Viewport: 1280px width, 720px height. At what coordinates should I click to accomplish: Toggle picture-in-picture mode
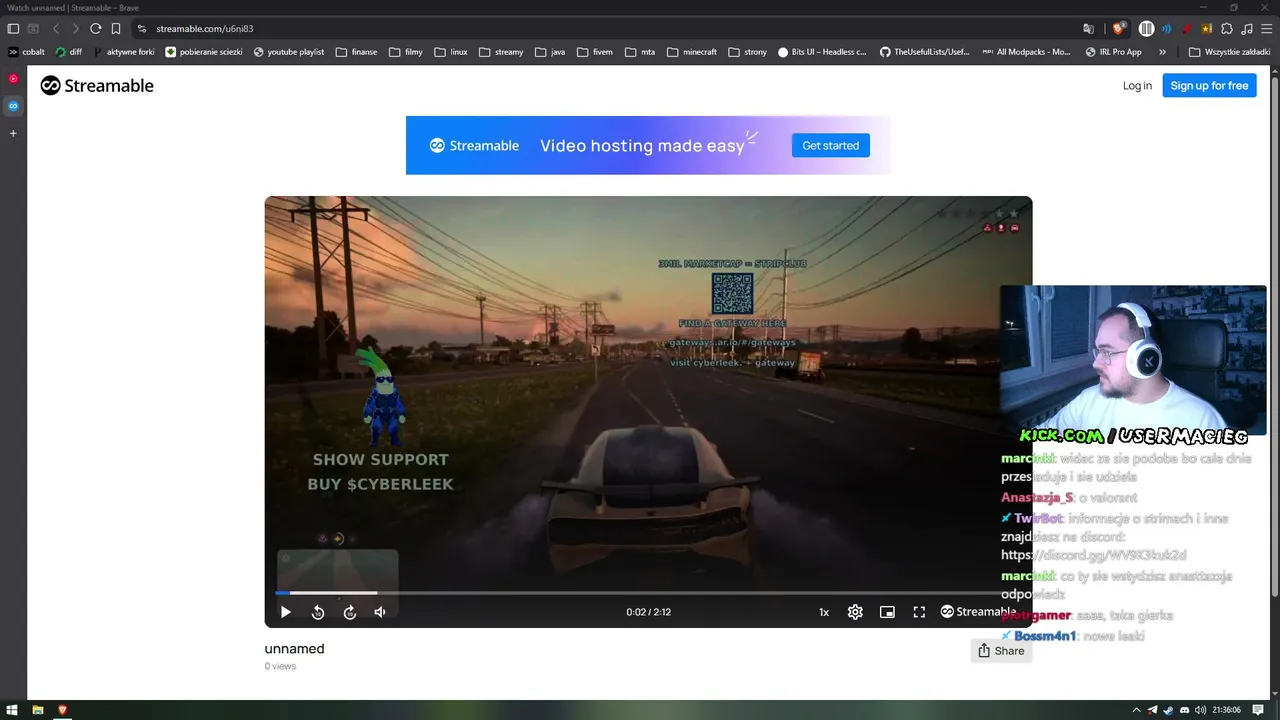tap(887, 612)
